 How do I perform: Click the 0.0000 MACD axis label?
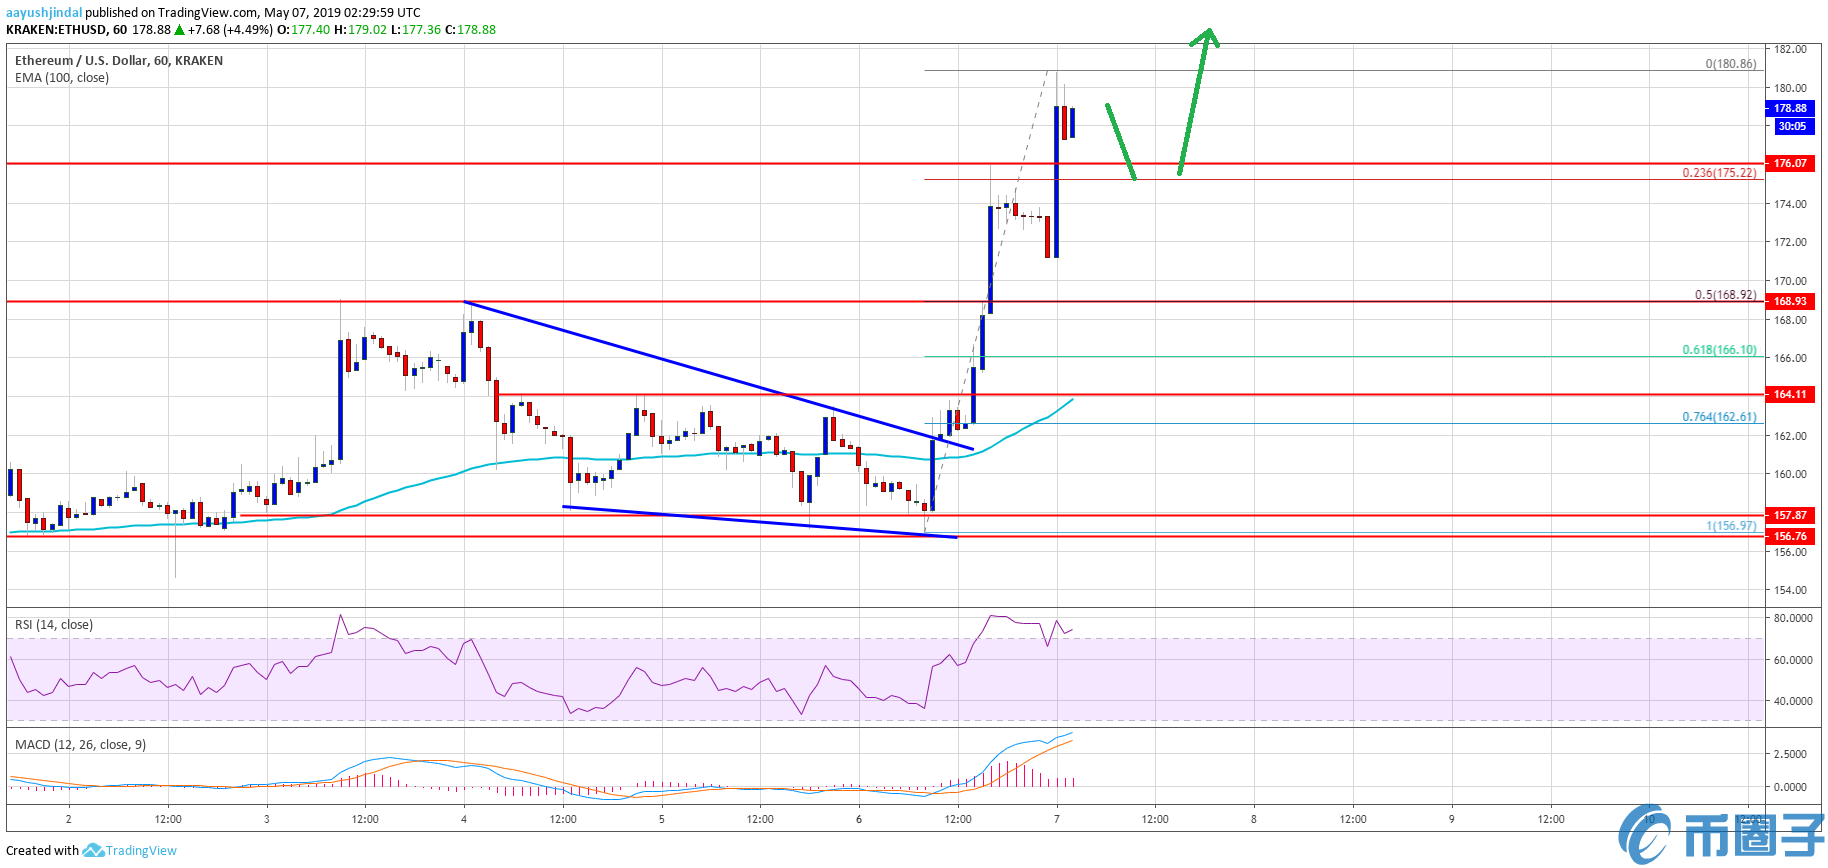coord(1790,787)
